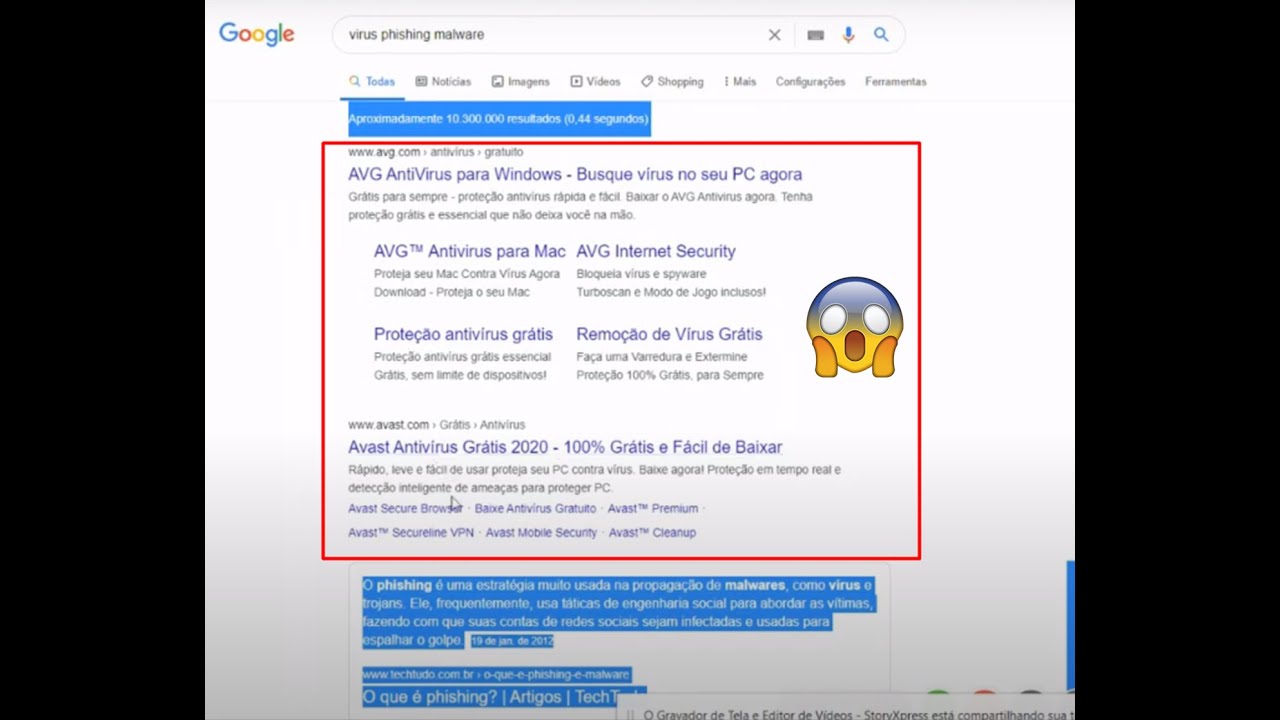Open 'O que é phishing?' TechTudo result

pyautogui.click(x=504, y=697)
